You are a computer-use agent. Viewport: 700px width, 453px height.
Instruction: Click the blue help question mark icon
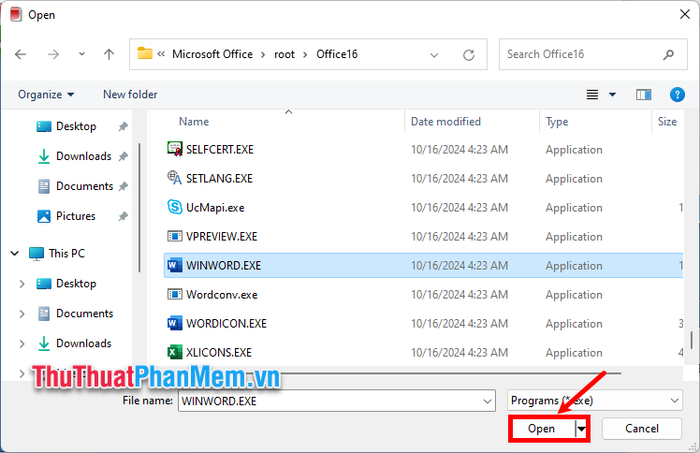[678, 95]
